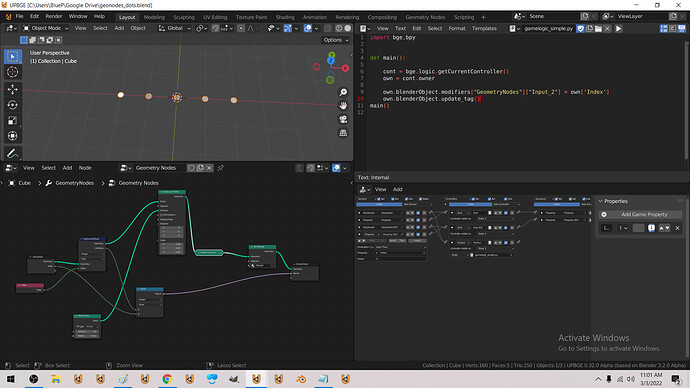Open the Render menu

click(54, 16)
